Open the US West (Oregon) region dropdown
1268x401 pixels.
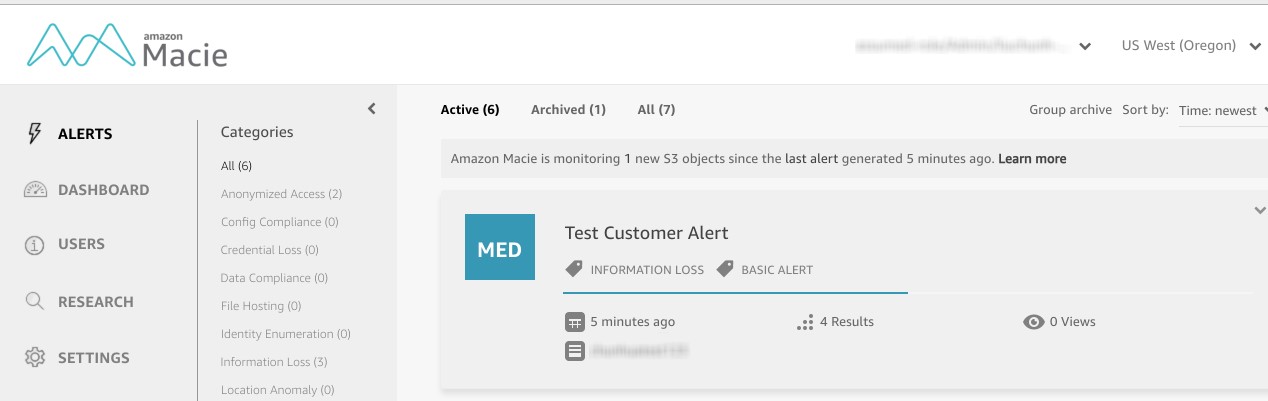[1190, 46]
